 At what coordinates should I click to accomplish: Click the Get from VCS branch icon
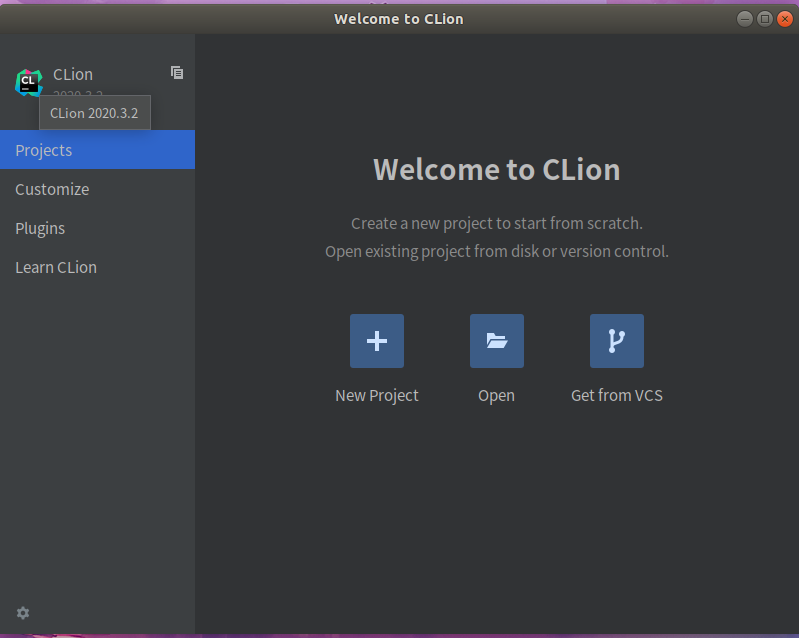pos(617,341)
